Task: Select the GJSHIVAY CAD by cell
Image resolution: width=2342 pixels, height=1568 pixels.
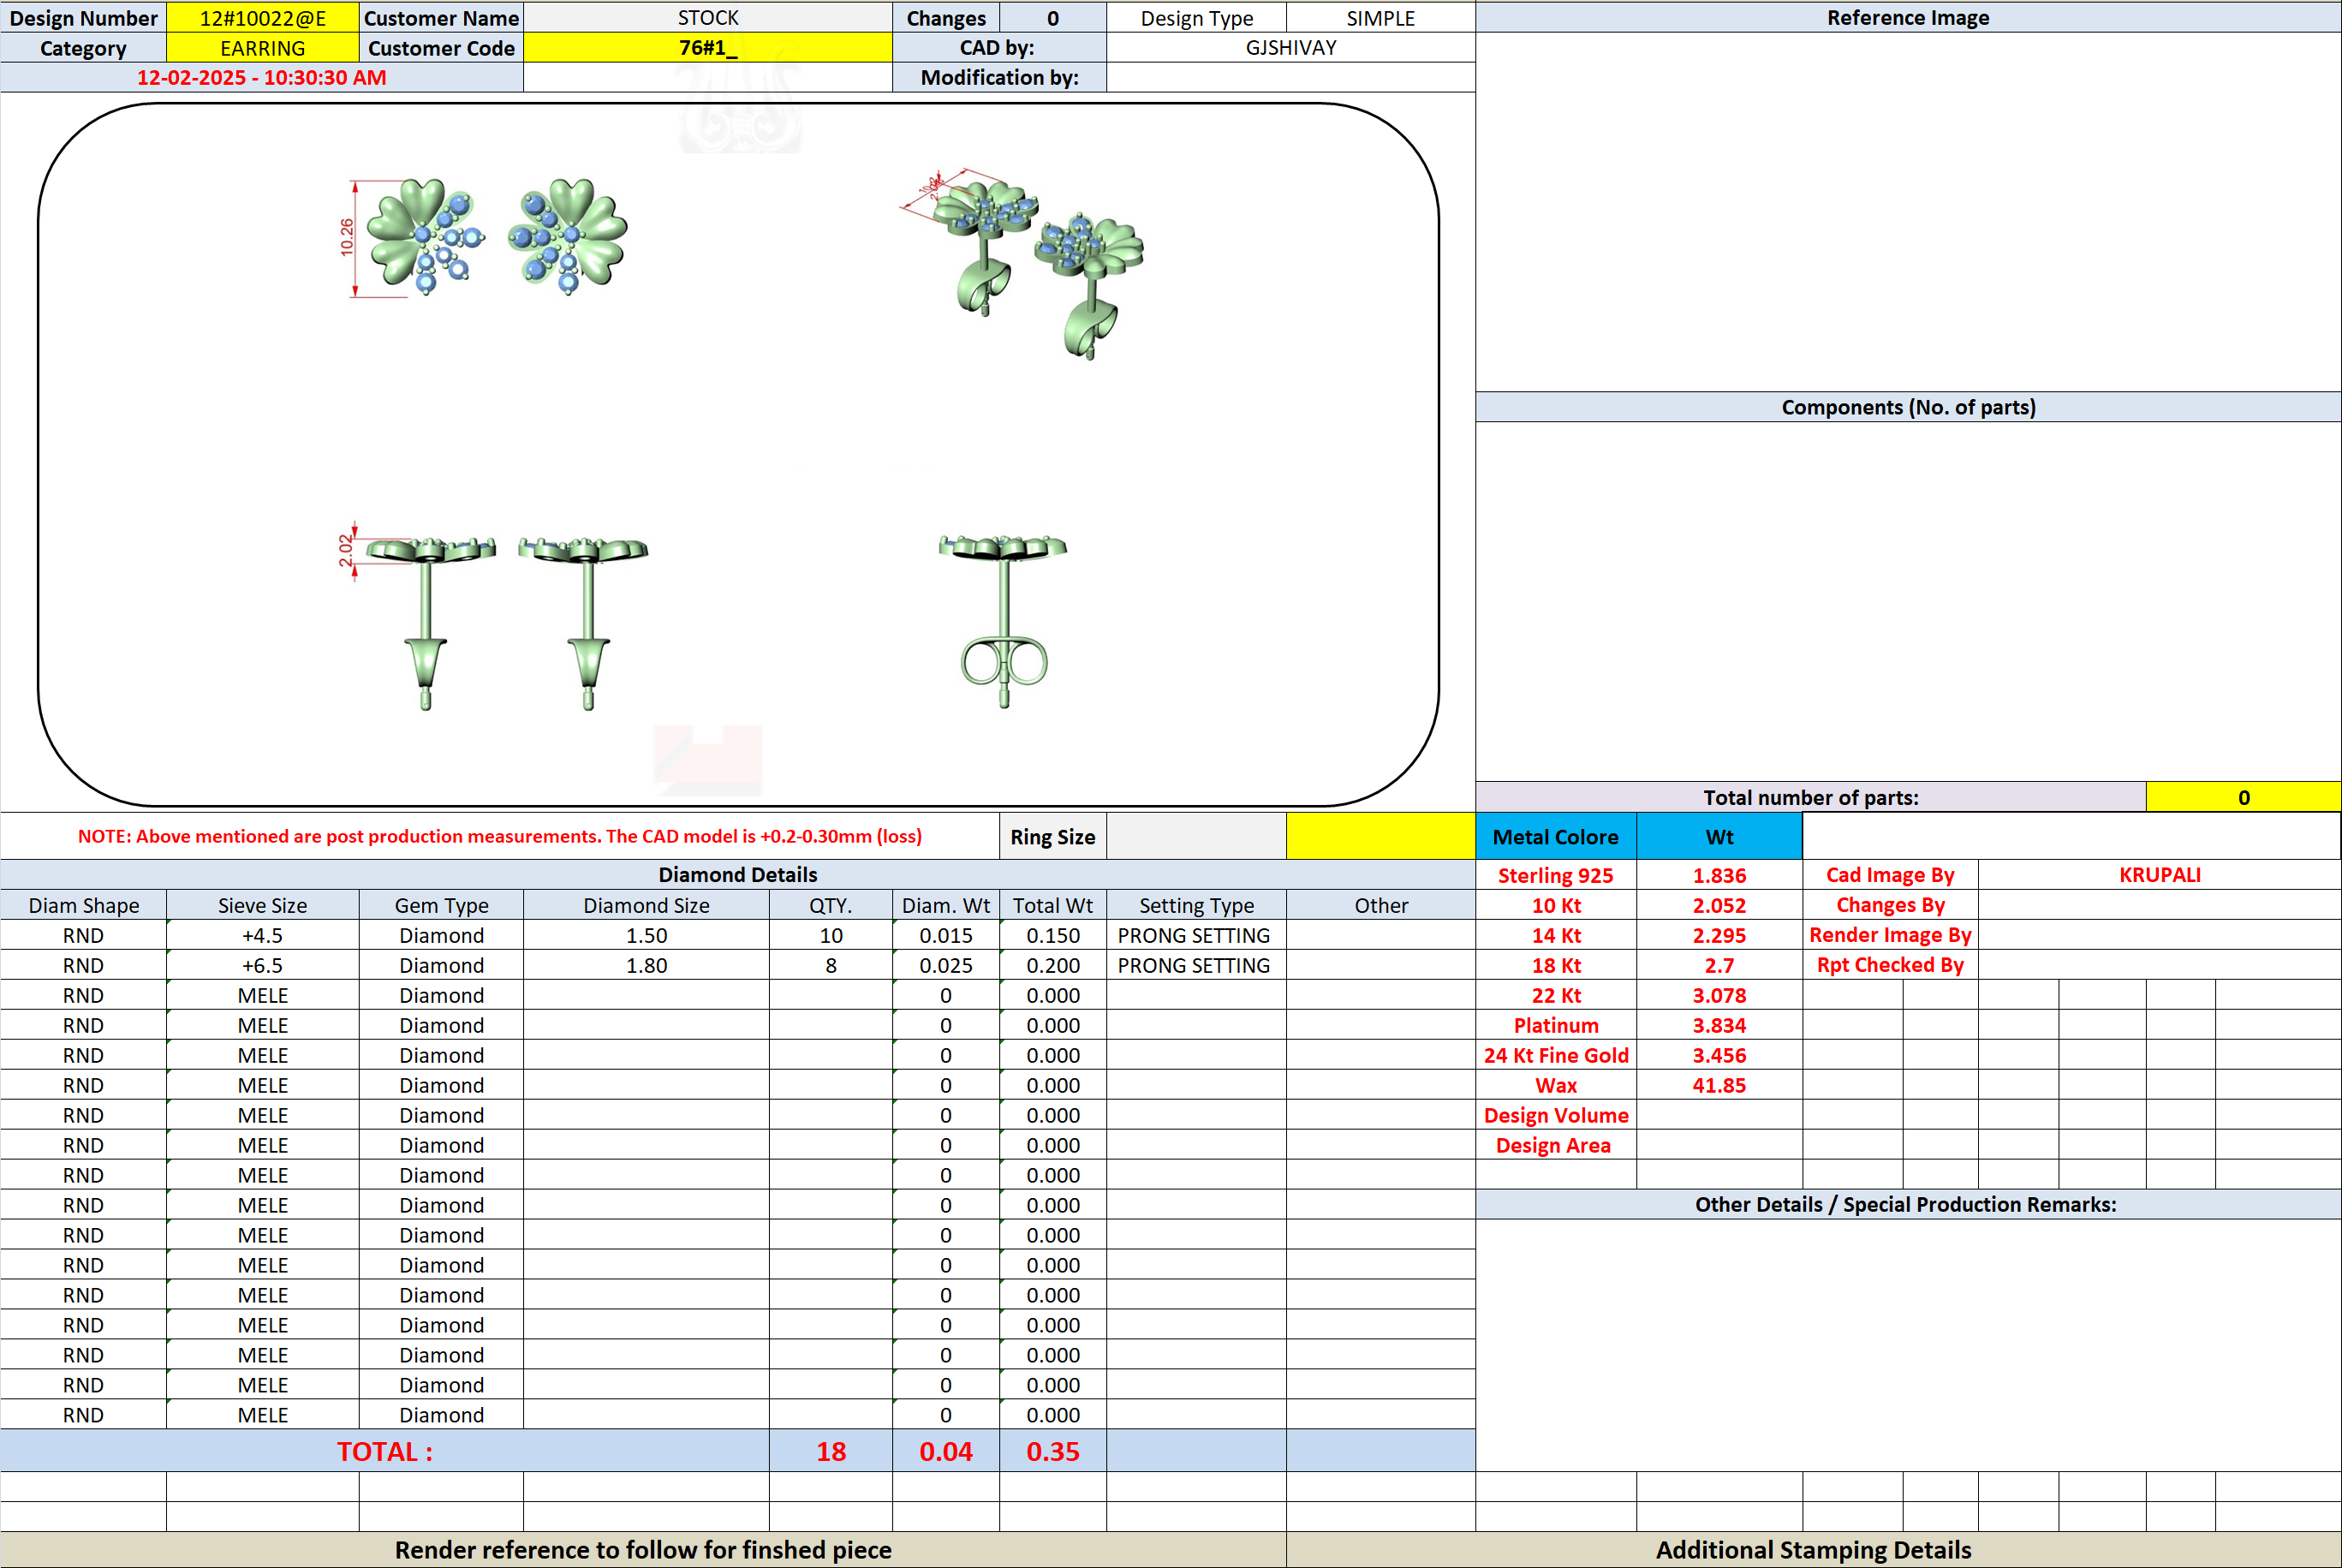Action: coord(1290,48)
